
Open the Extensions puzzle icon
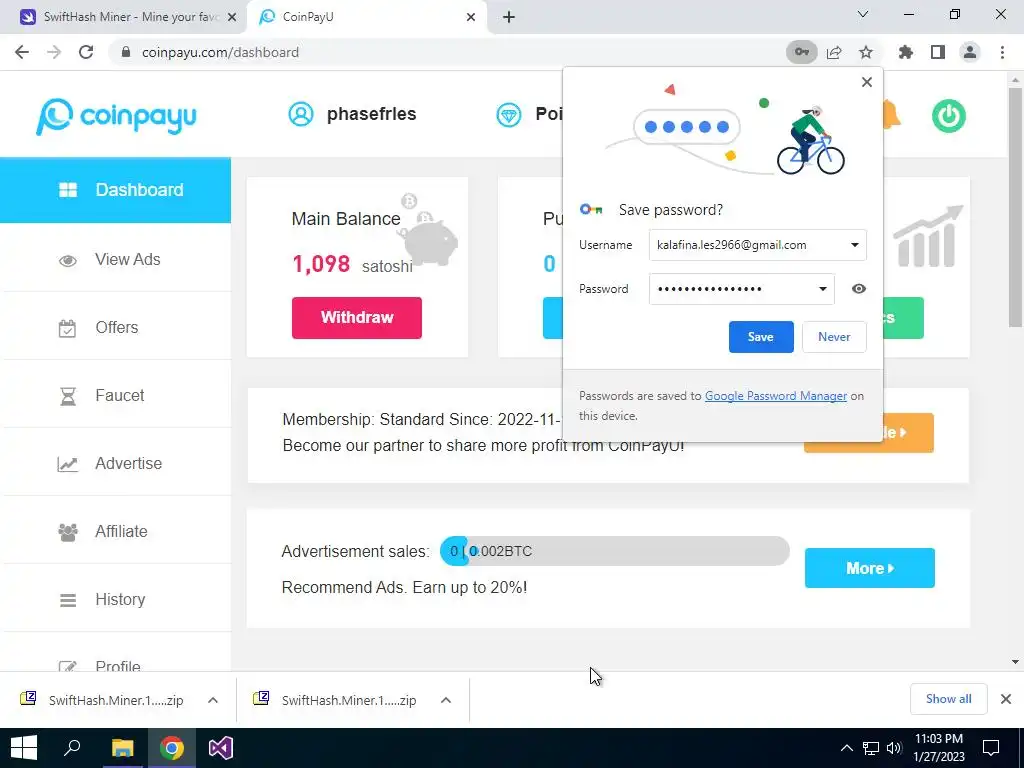906,52
